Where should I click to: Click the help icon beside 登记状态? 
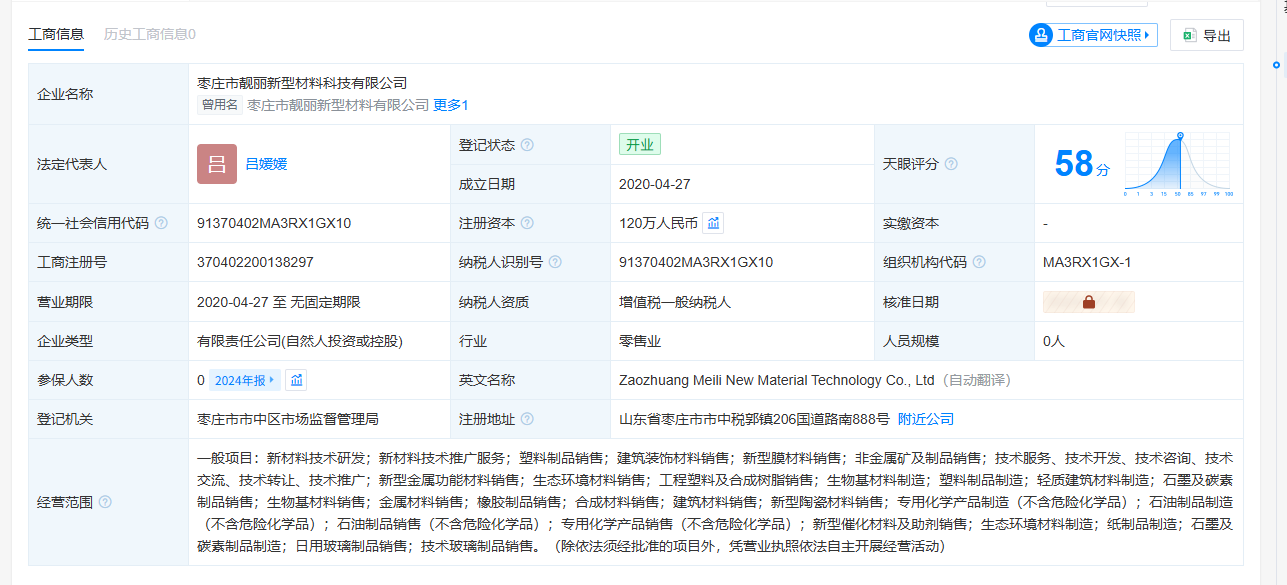(527, 145)
